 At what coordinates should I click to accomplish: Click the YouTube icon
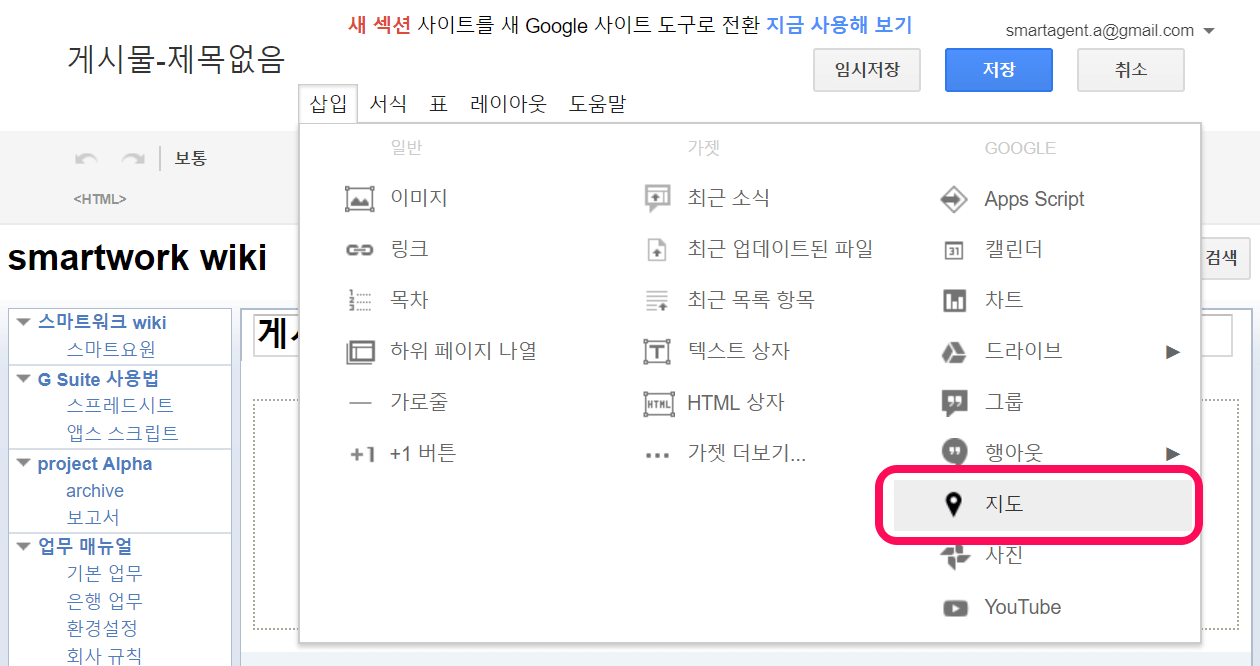pyautogui.click(x=954, y=607)
